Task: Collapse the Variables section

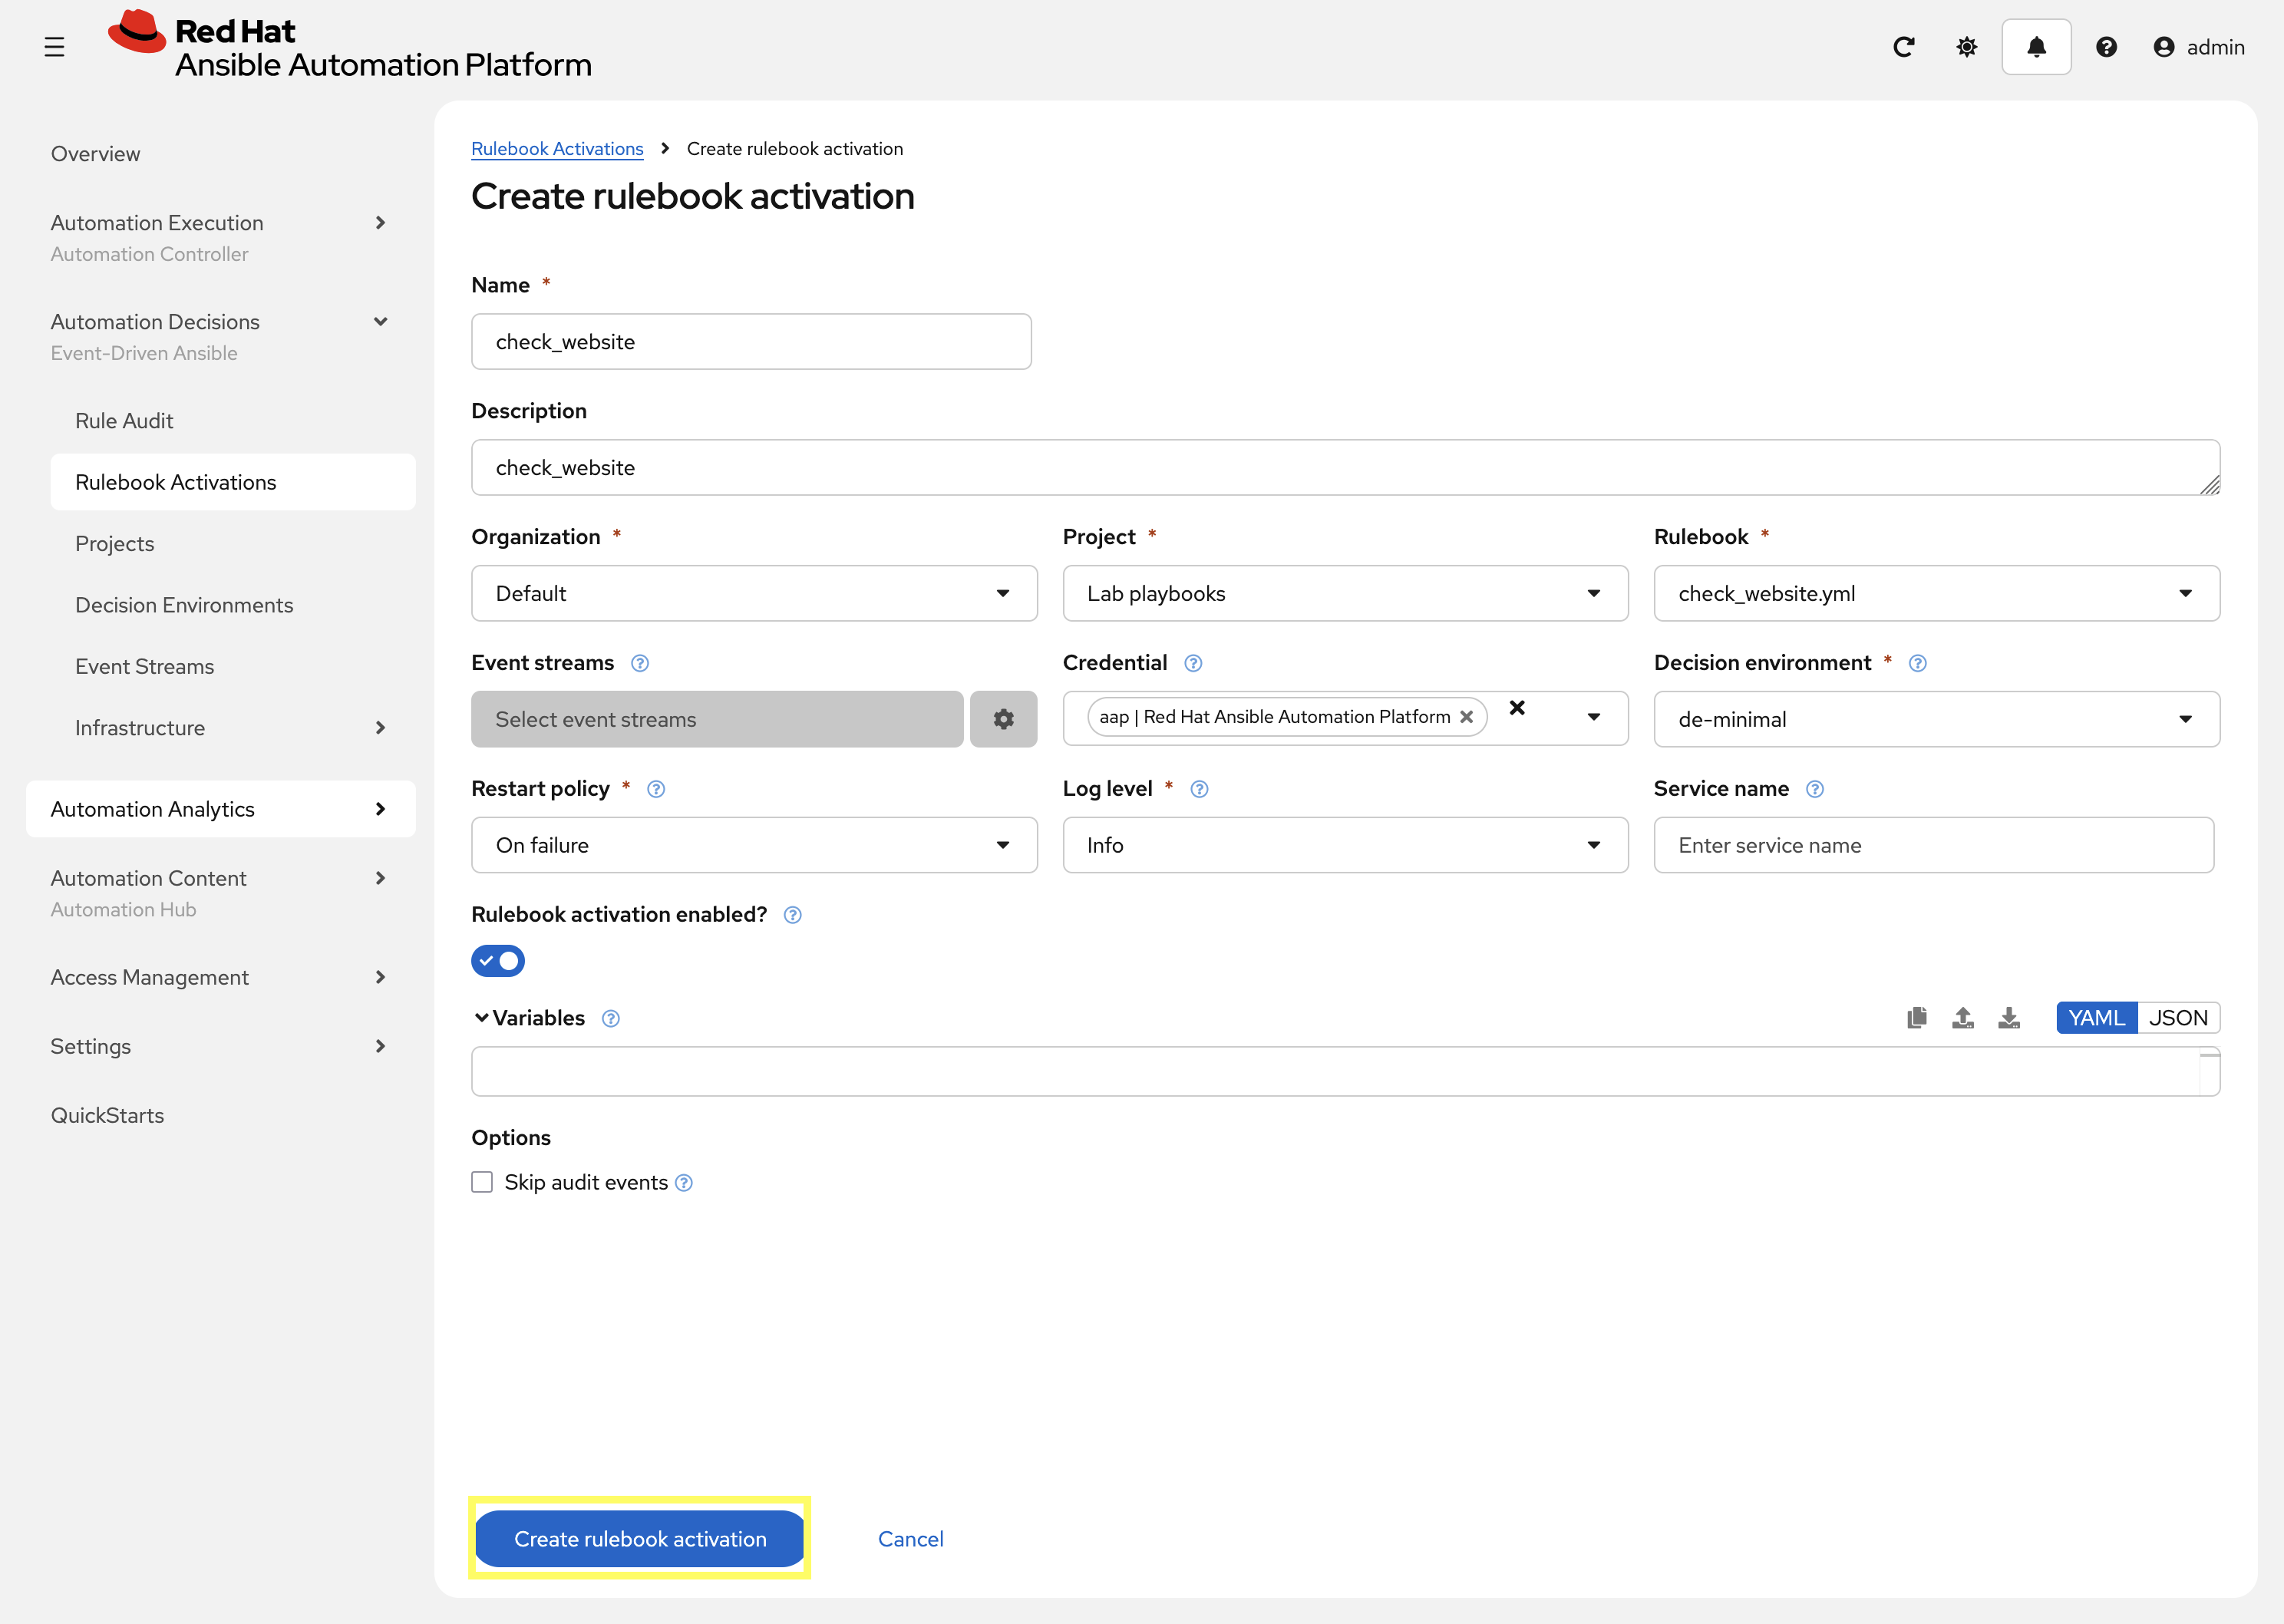Action: [481, 1017]
